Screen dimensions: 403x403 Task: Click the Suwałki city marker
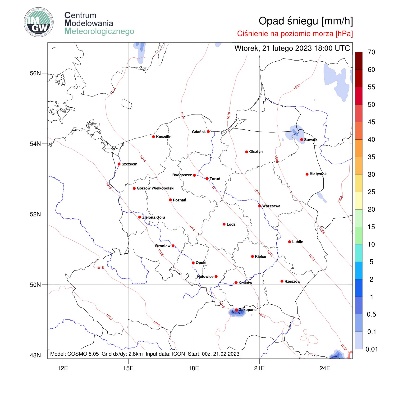[x=301, y=140]
